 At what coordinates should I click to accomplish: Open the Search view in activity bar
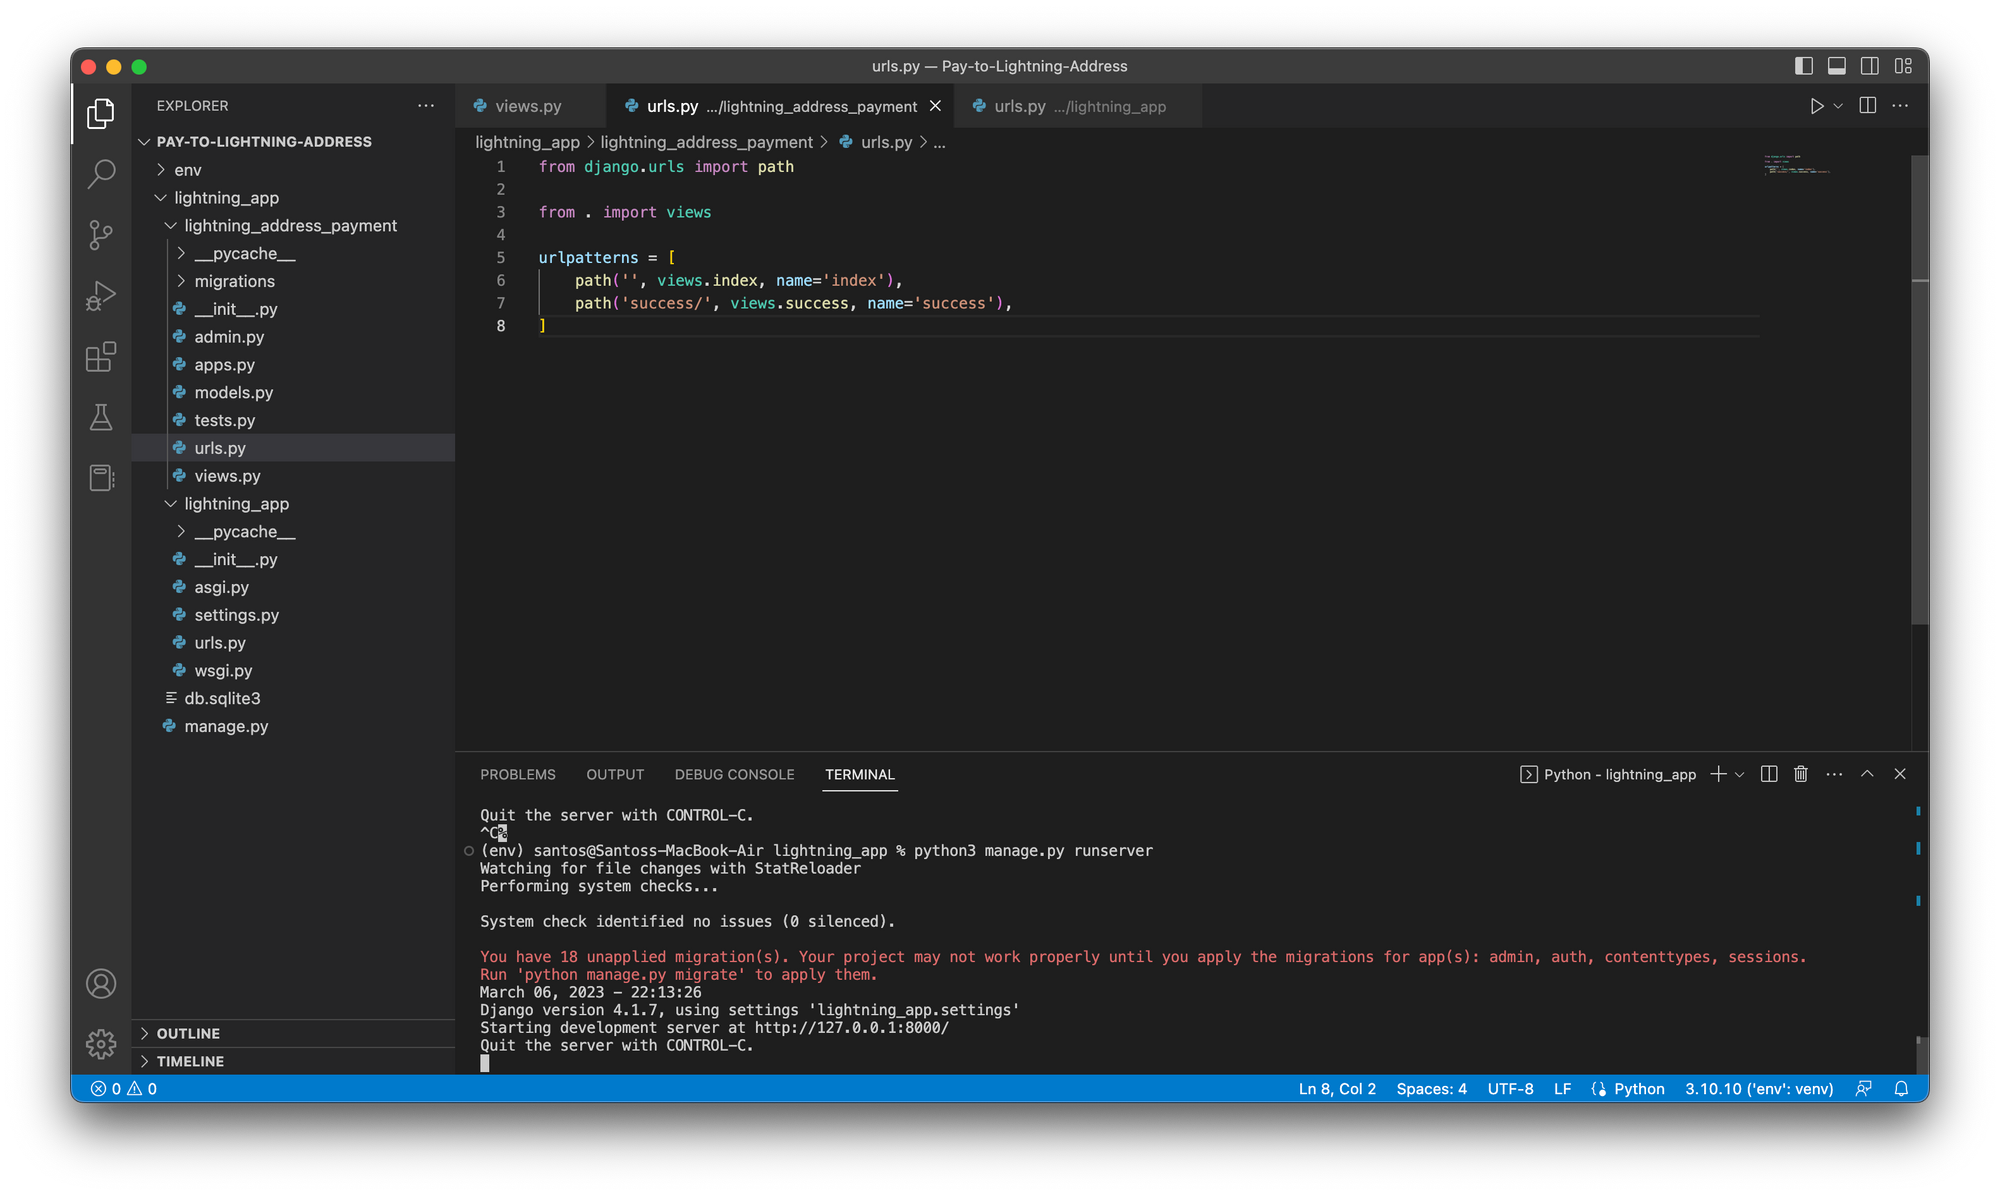101,174
